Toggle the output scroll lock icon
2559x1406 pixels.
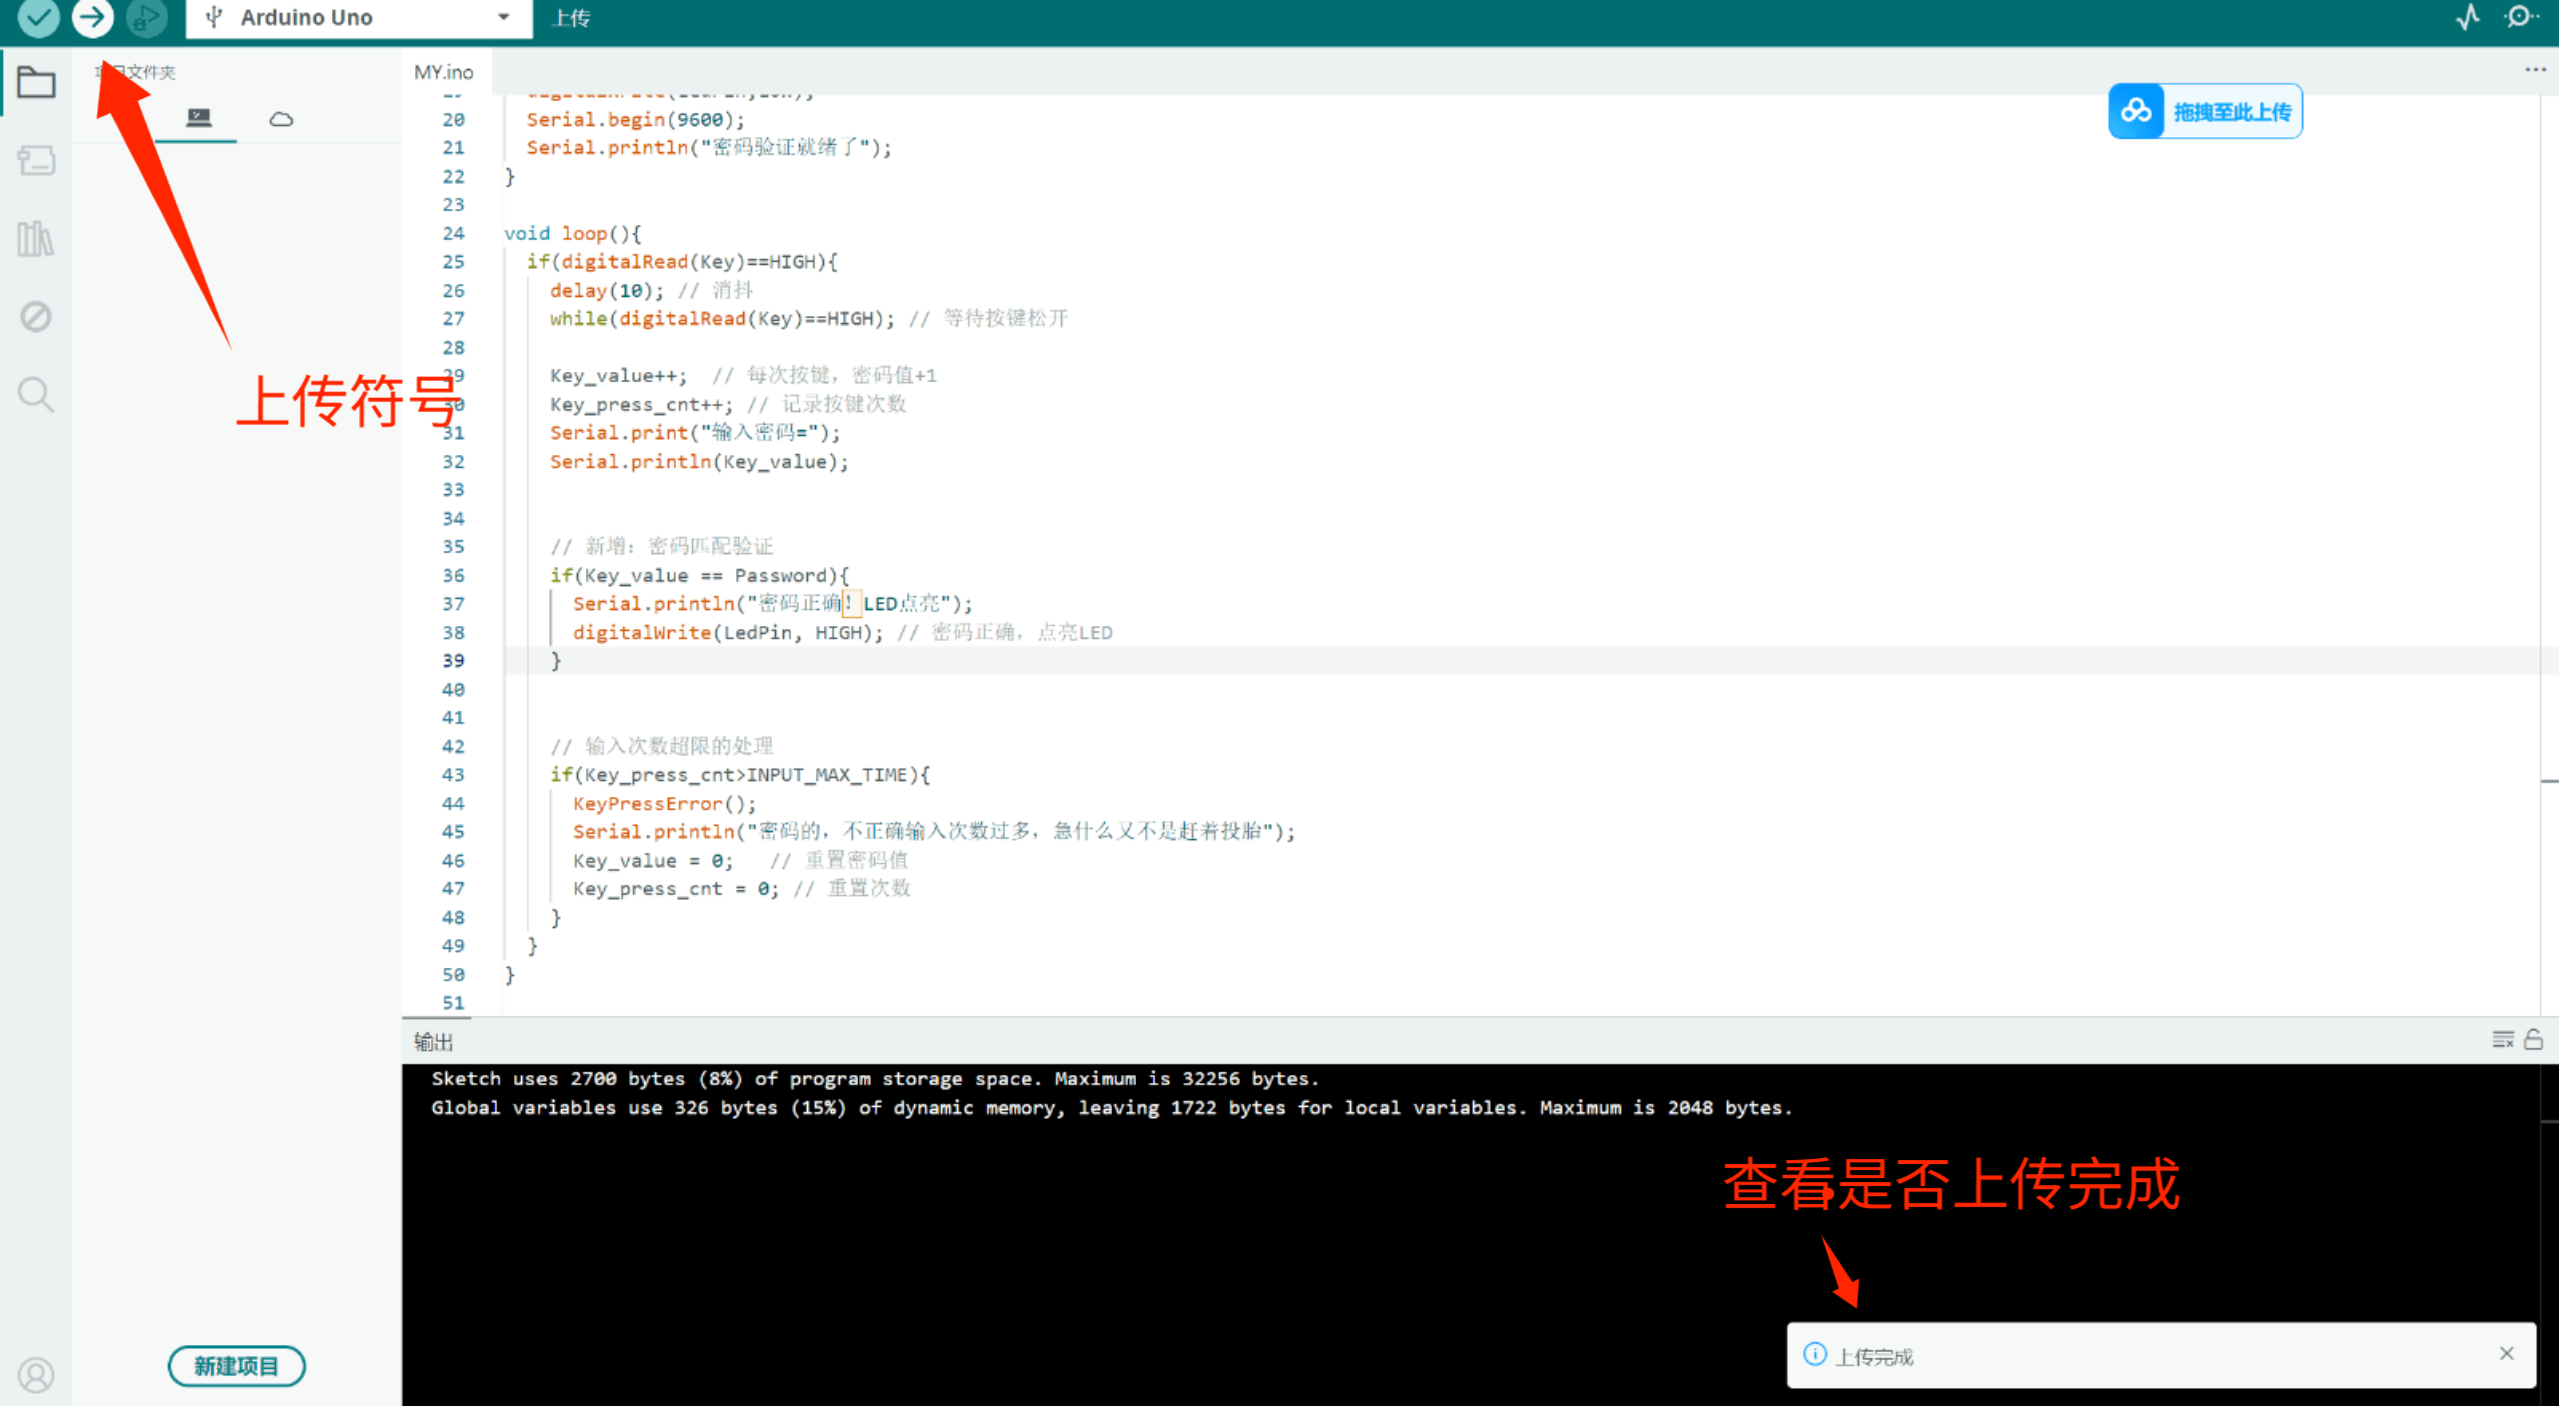pyautogui.click(x=2533, y=1040)
